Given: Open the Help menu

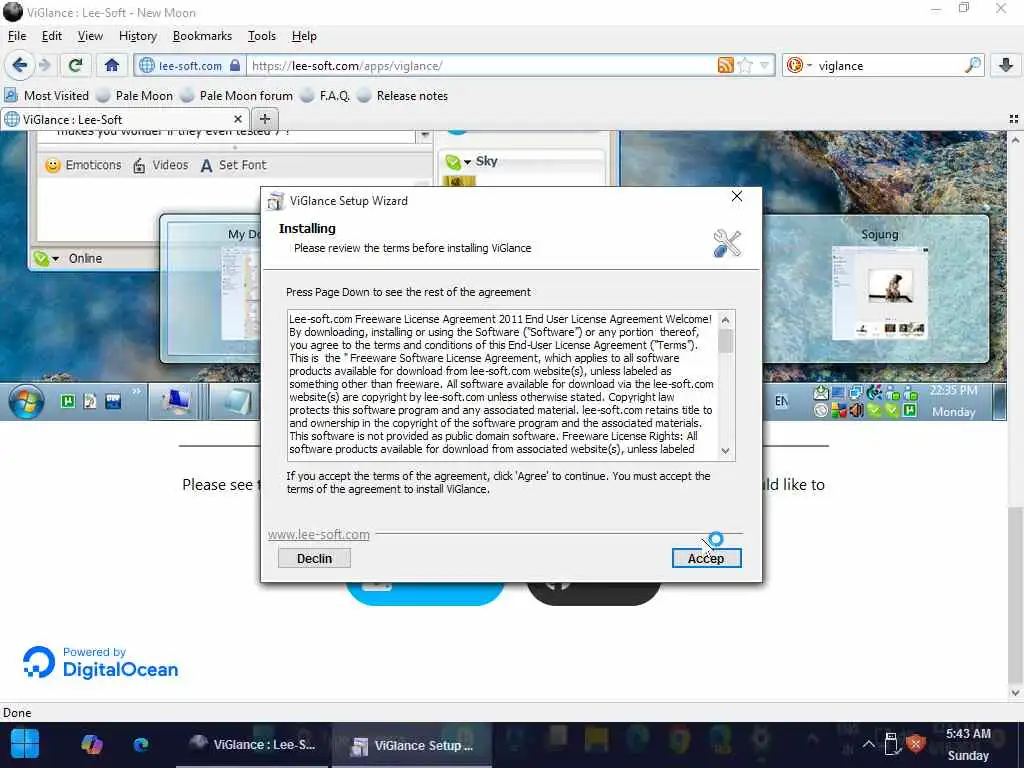Looking at the screenshot, I should pos(304,36).
